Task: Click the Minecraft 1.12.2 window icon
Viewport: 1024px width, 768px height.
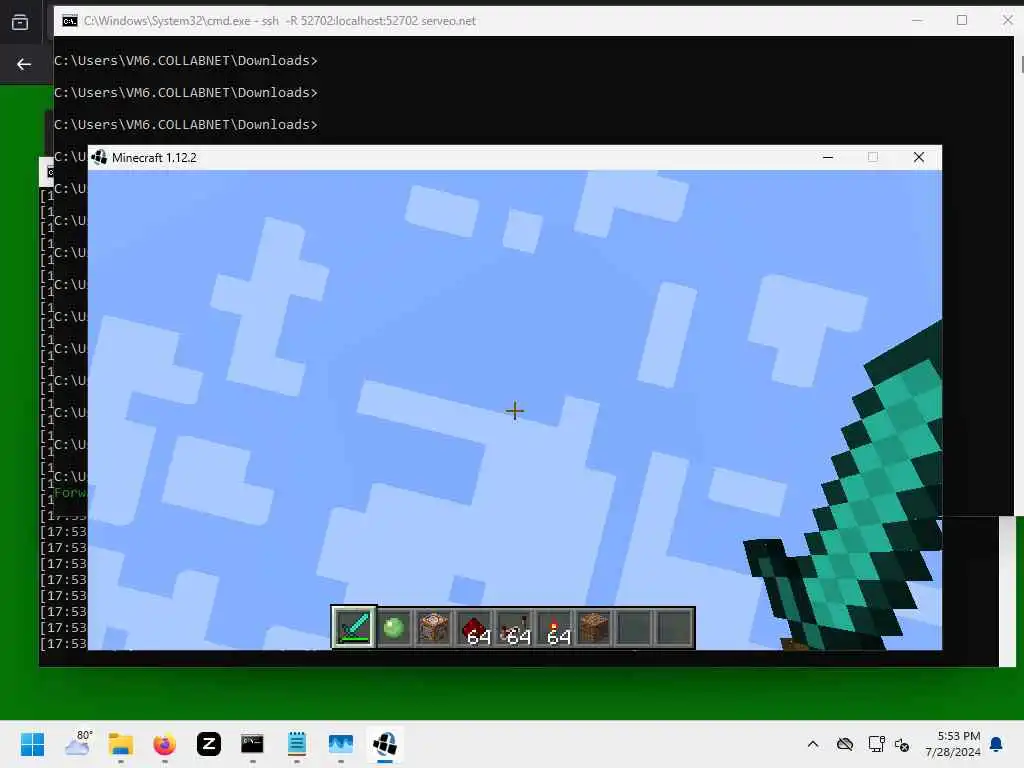Action: coord(99,157)
